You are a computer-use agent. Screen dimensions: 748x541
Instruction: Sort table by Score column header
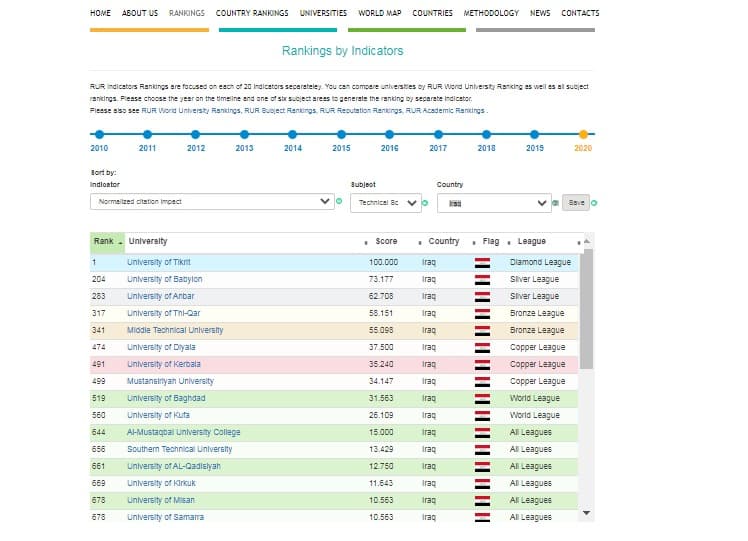(x=386, y=241)
